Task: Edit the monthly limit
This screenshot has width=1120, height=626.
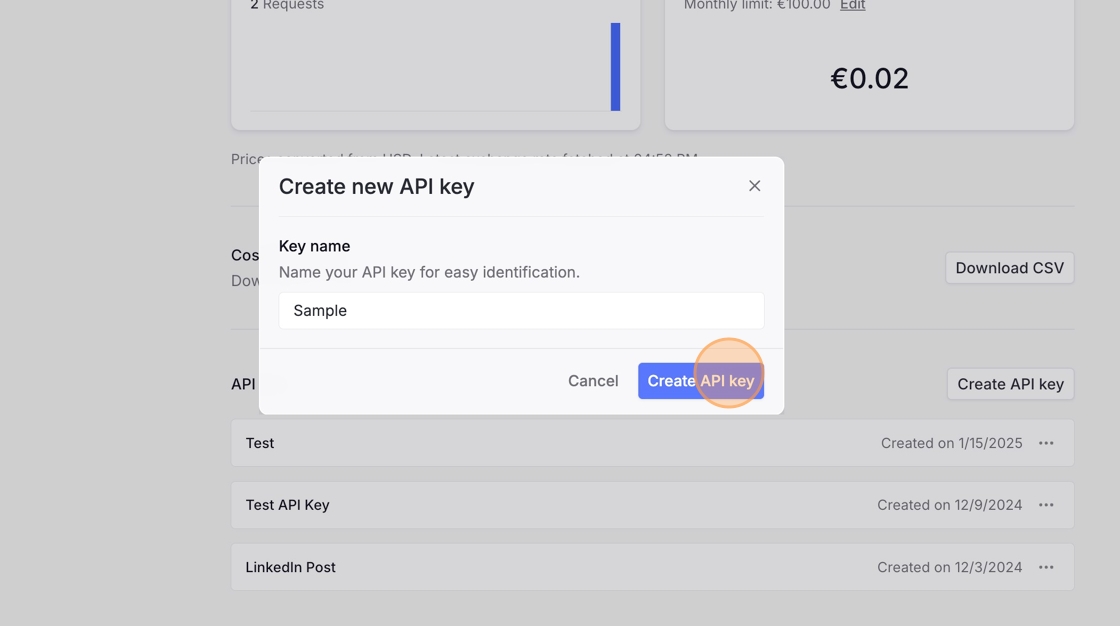Action: [x=852, y=5]
